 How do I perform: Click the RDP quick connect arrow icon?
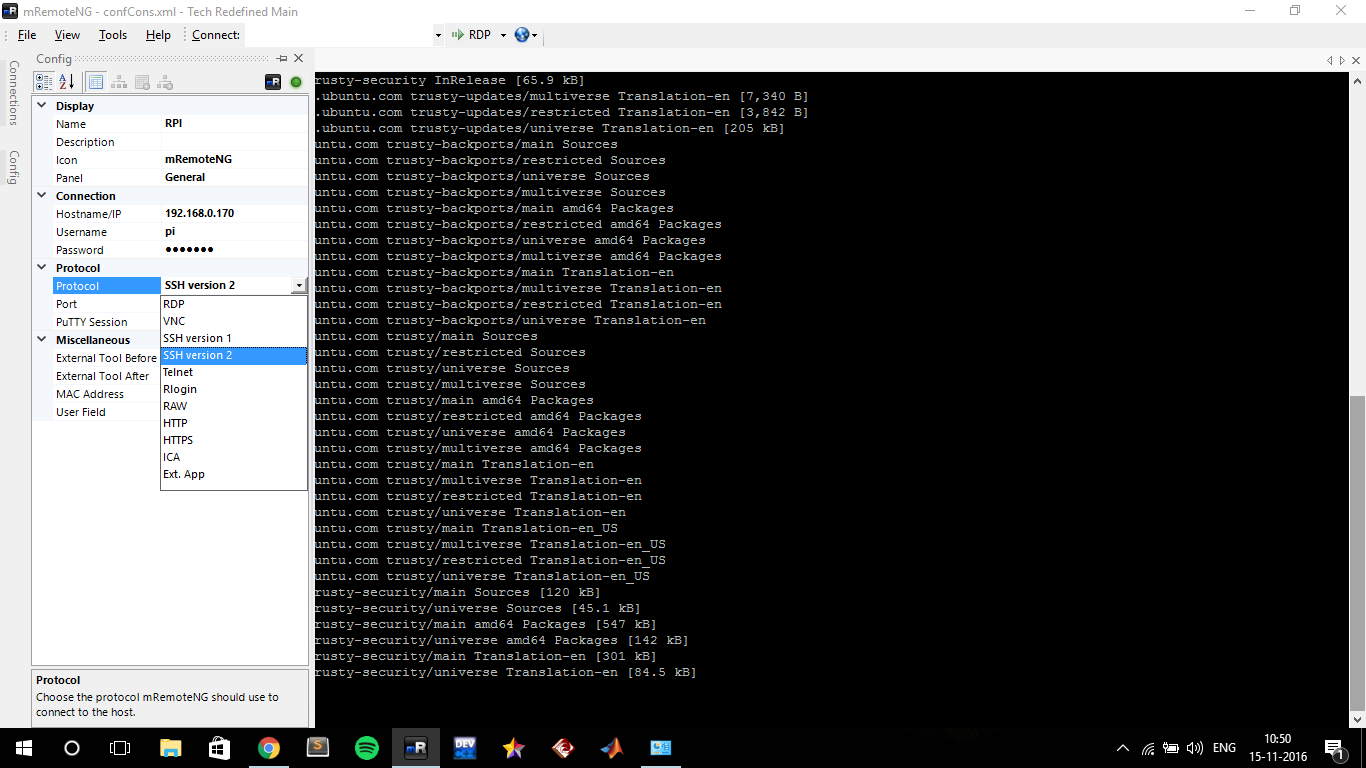(458, 35)
